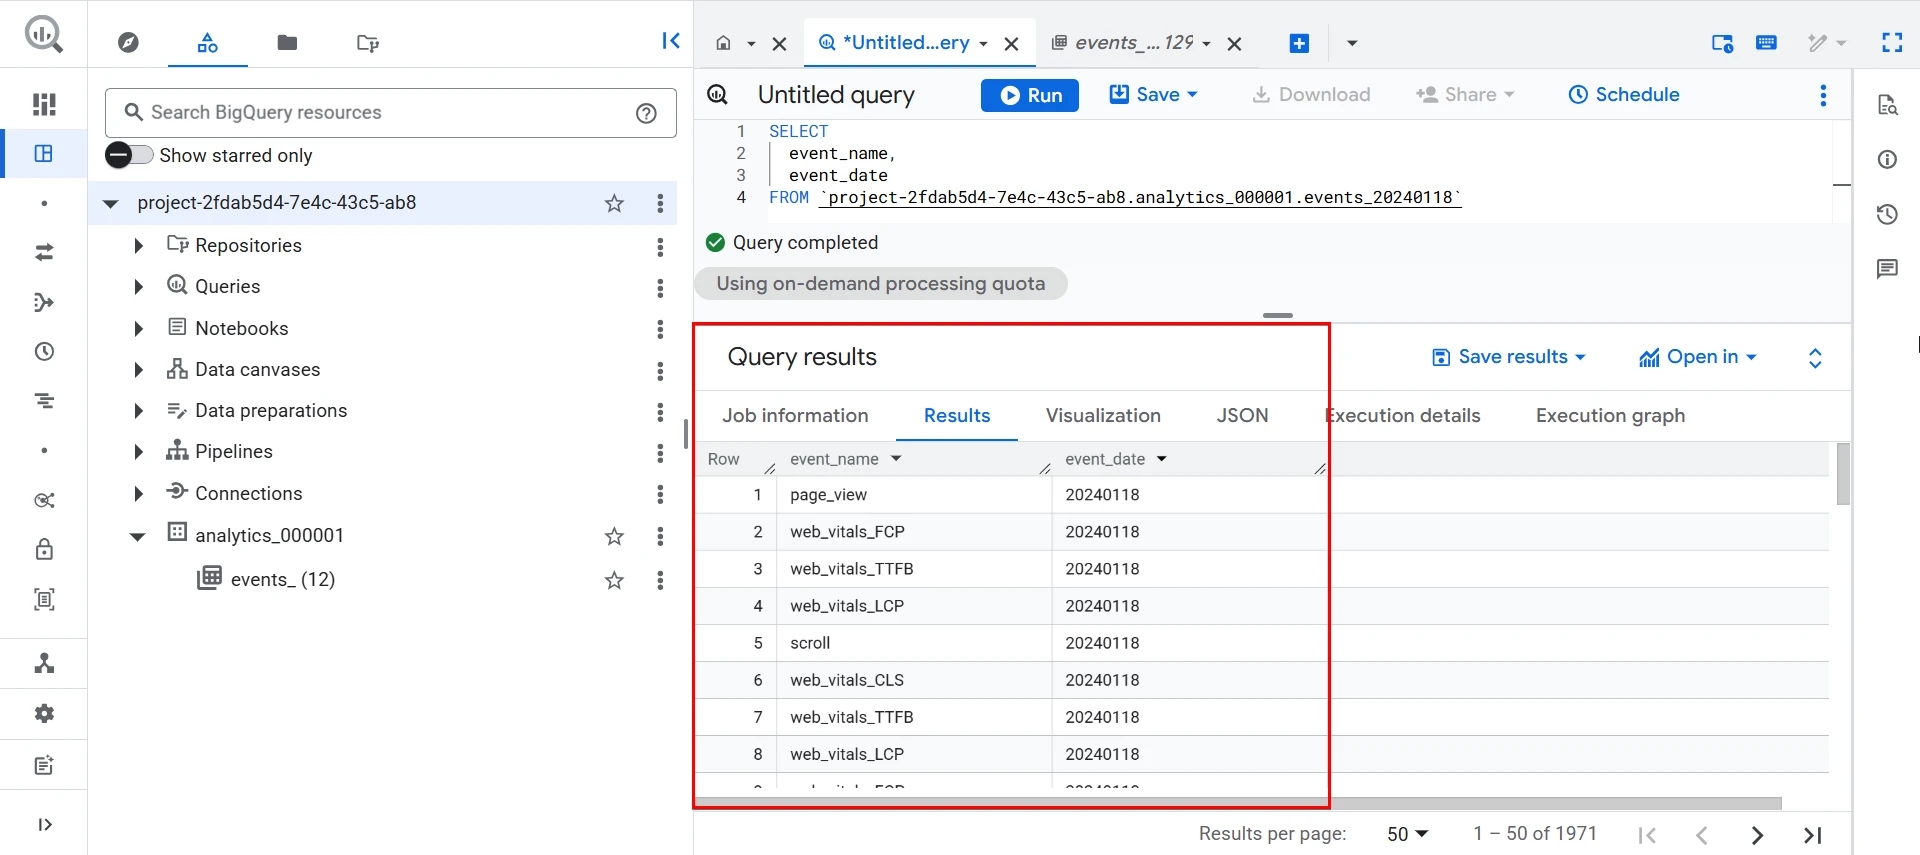The width and height of the screenshot is (1920, 855).
Task: Open the query editor more options menu
Action: pos(1823,95)
